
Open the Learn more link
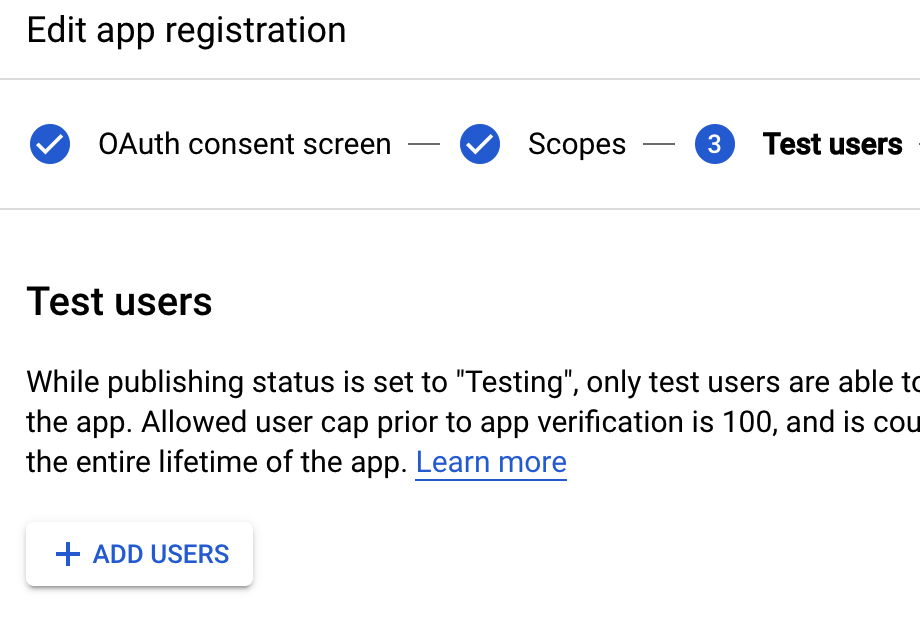(x=491, y=462)
